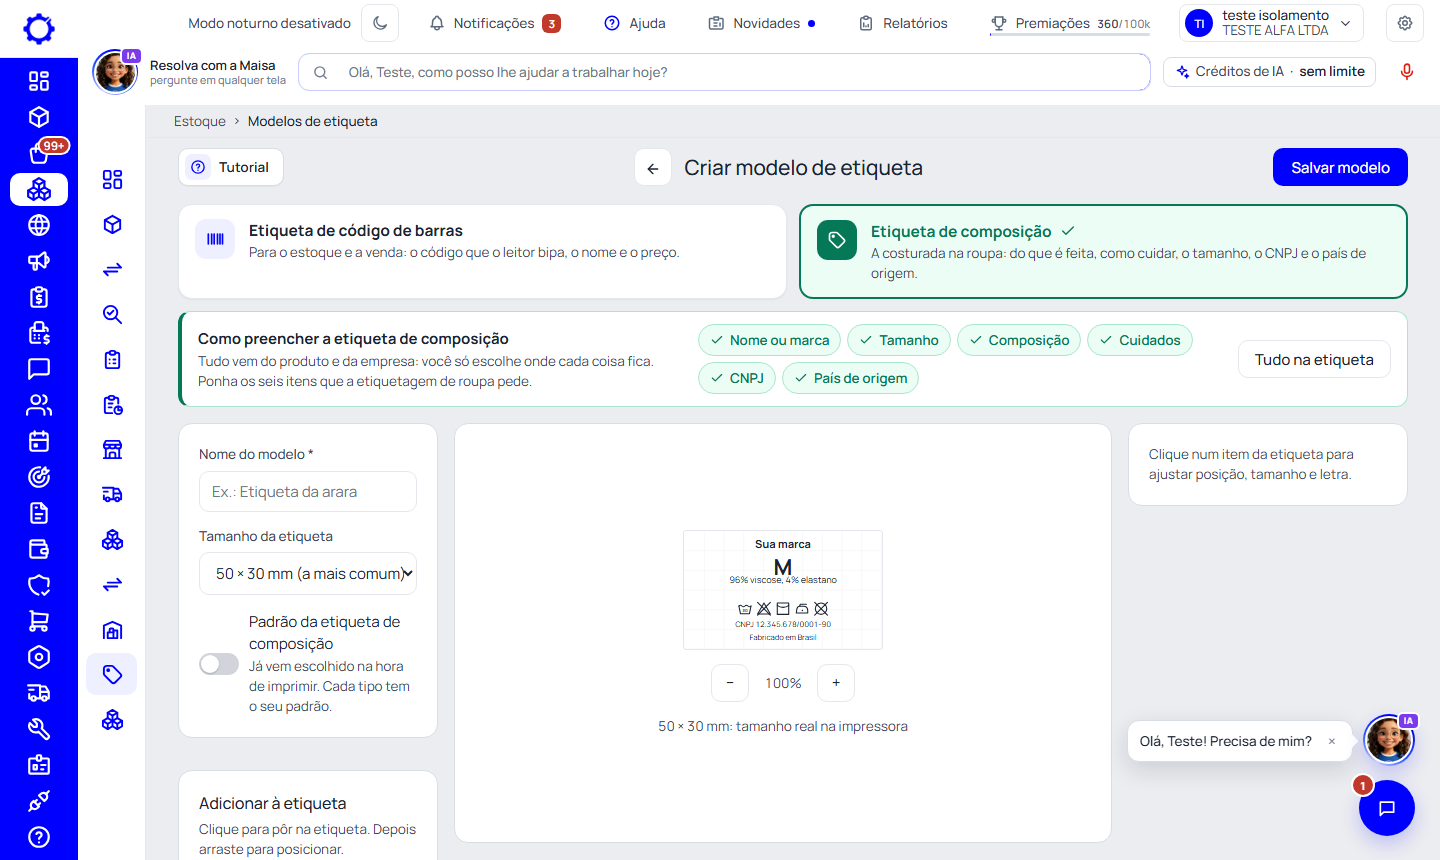Open the magnifier-with-check icon in the submenu

pyautogui.click(x=112, y=314)
